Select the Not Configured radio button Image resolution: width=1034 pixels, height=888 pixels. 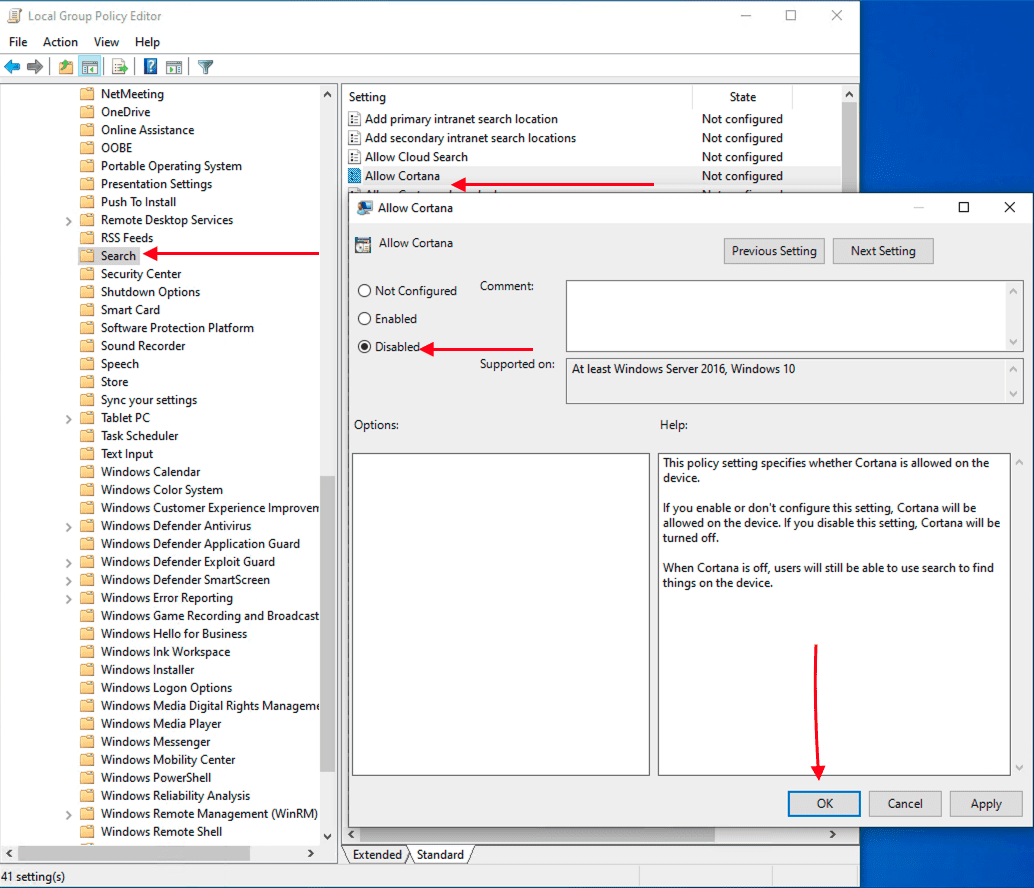point(364,291)
